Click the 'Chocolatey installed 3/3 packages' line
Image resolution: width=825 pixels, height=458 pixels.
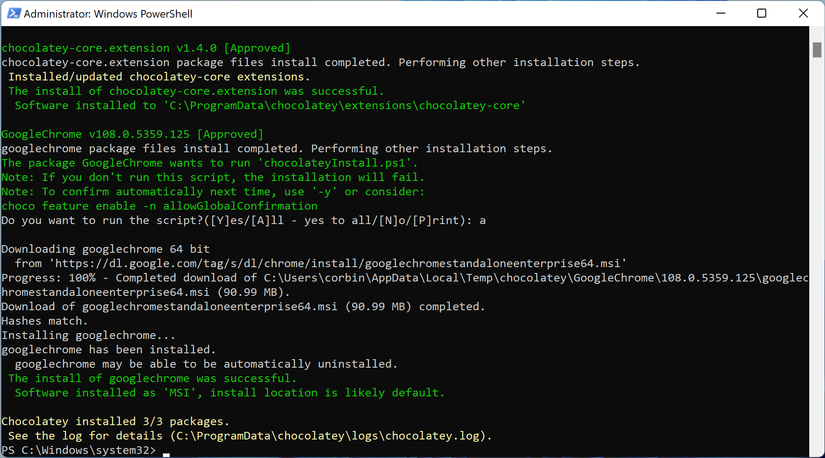click(x=116, y=422)
